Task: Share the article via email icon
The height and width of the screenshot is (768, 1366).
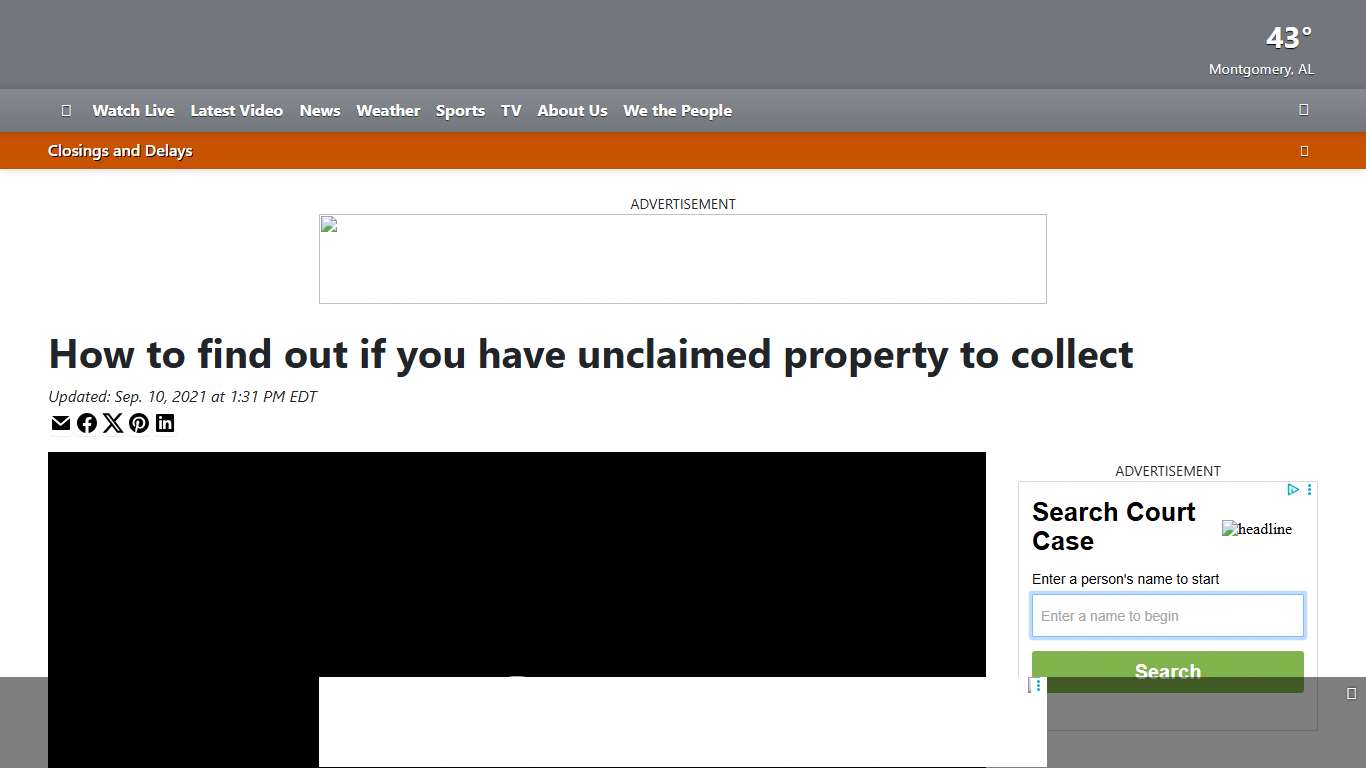Action: tap(60, 423)
